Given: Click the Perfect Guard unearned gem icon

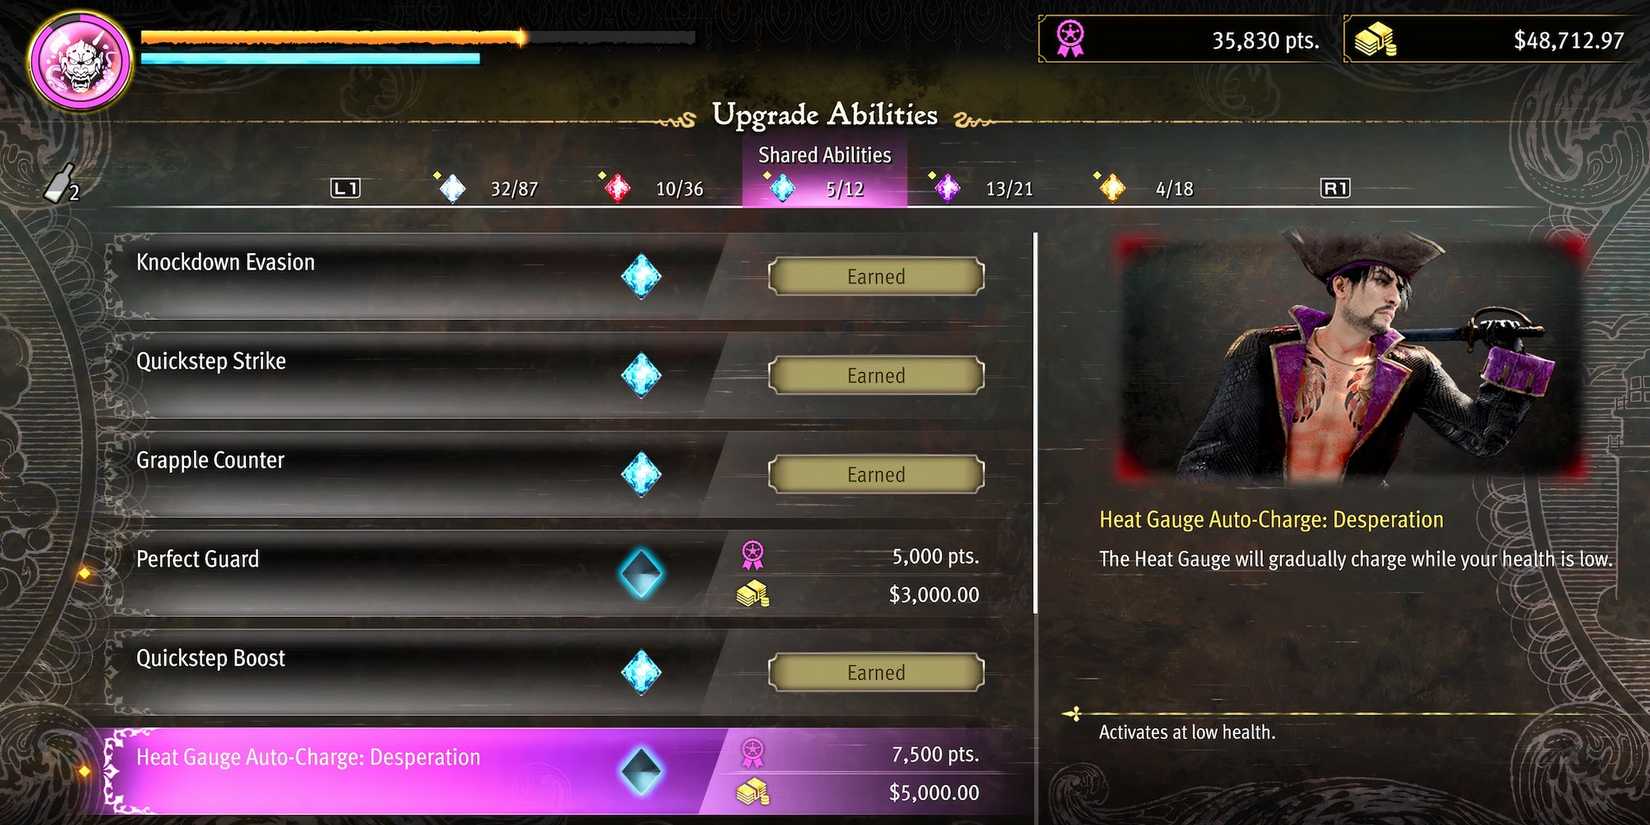Looking at the screenshot, I should click(x=641, y=573).
